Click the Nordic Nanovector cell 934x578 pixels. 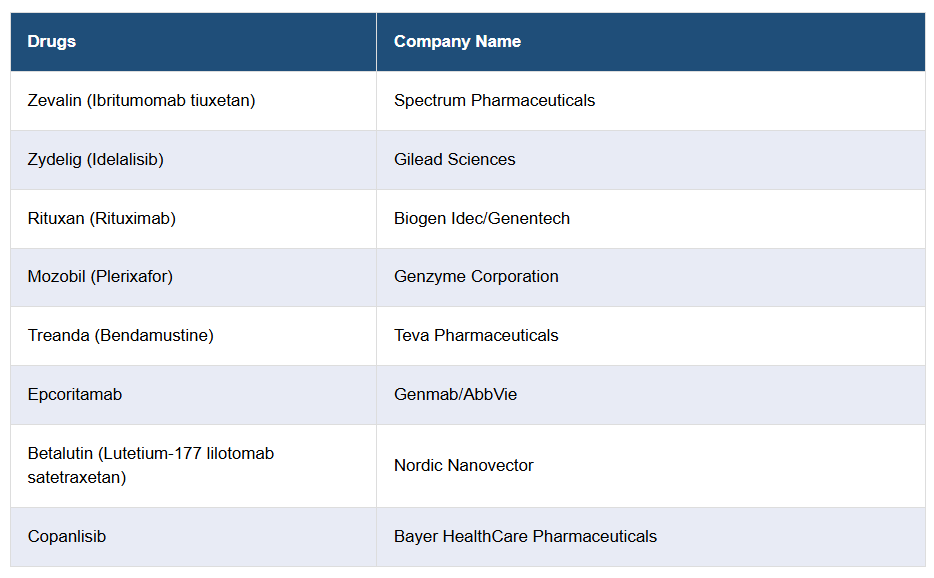[x=464, y=466]
